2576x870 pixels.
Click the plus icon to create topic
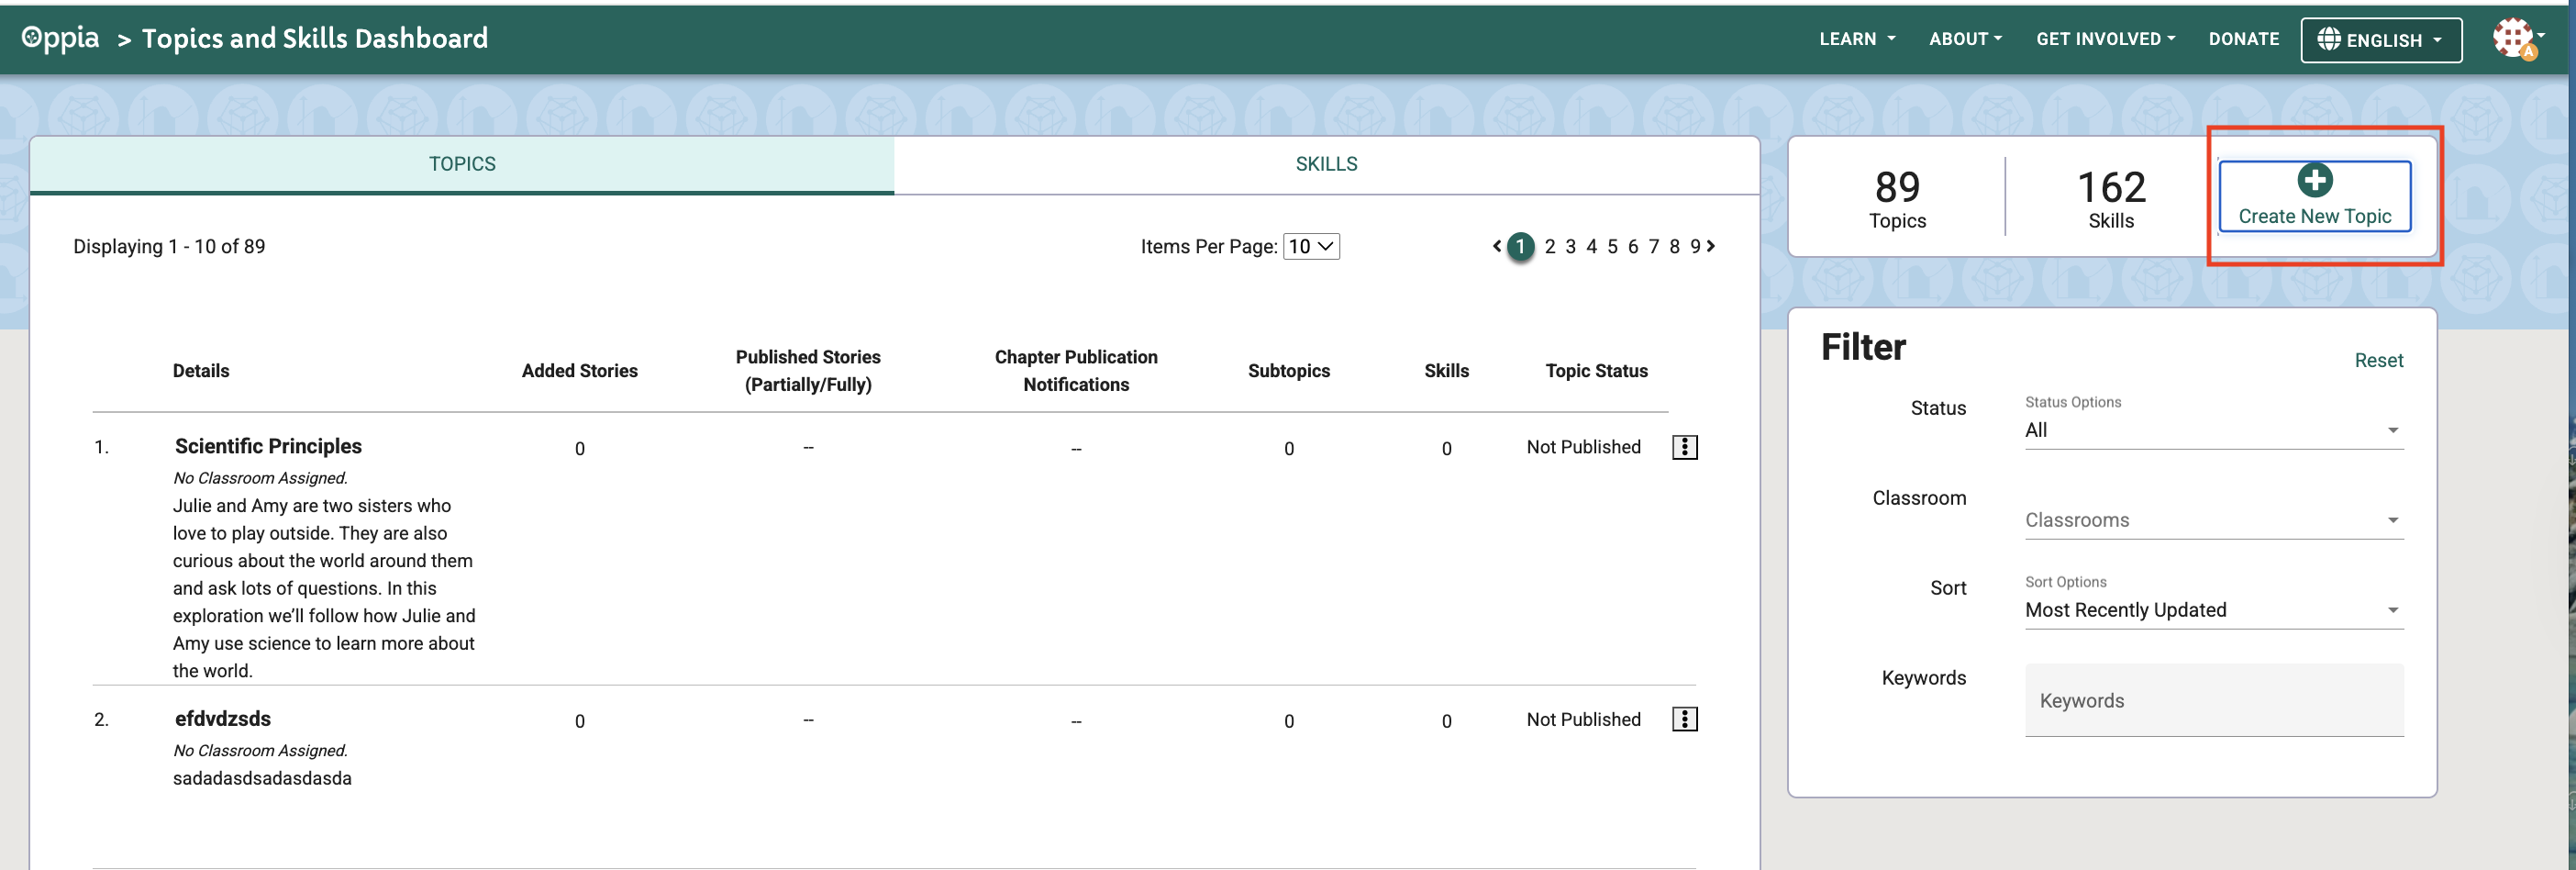pos(2314,181)
